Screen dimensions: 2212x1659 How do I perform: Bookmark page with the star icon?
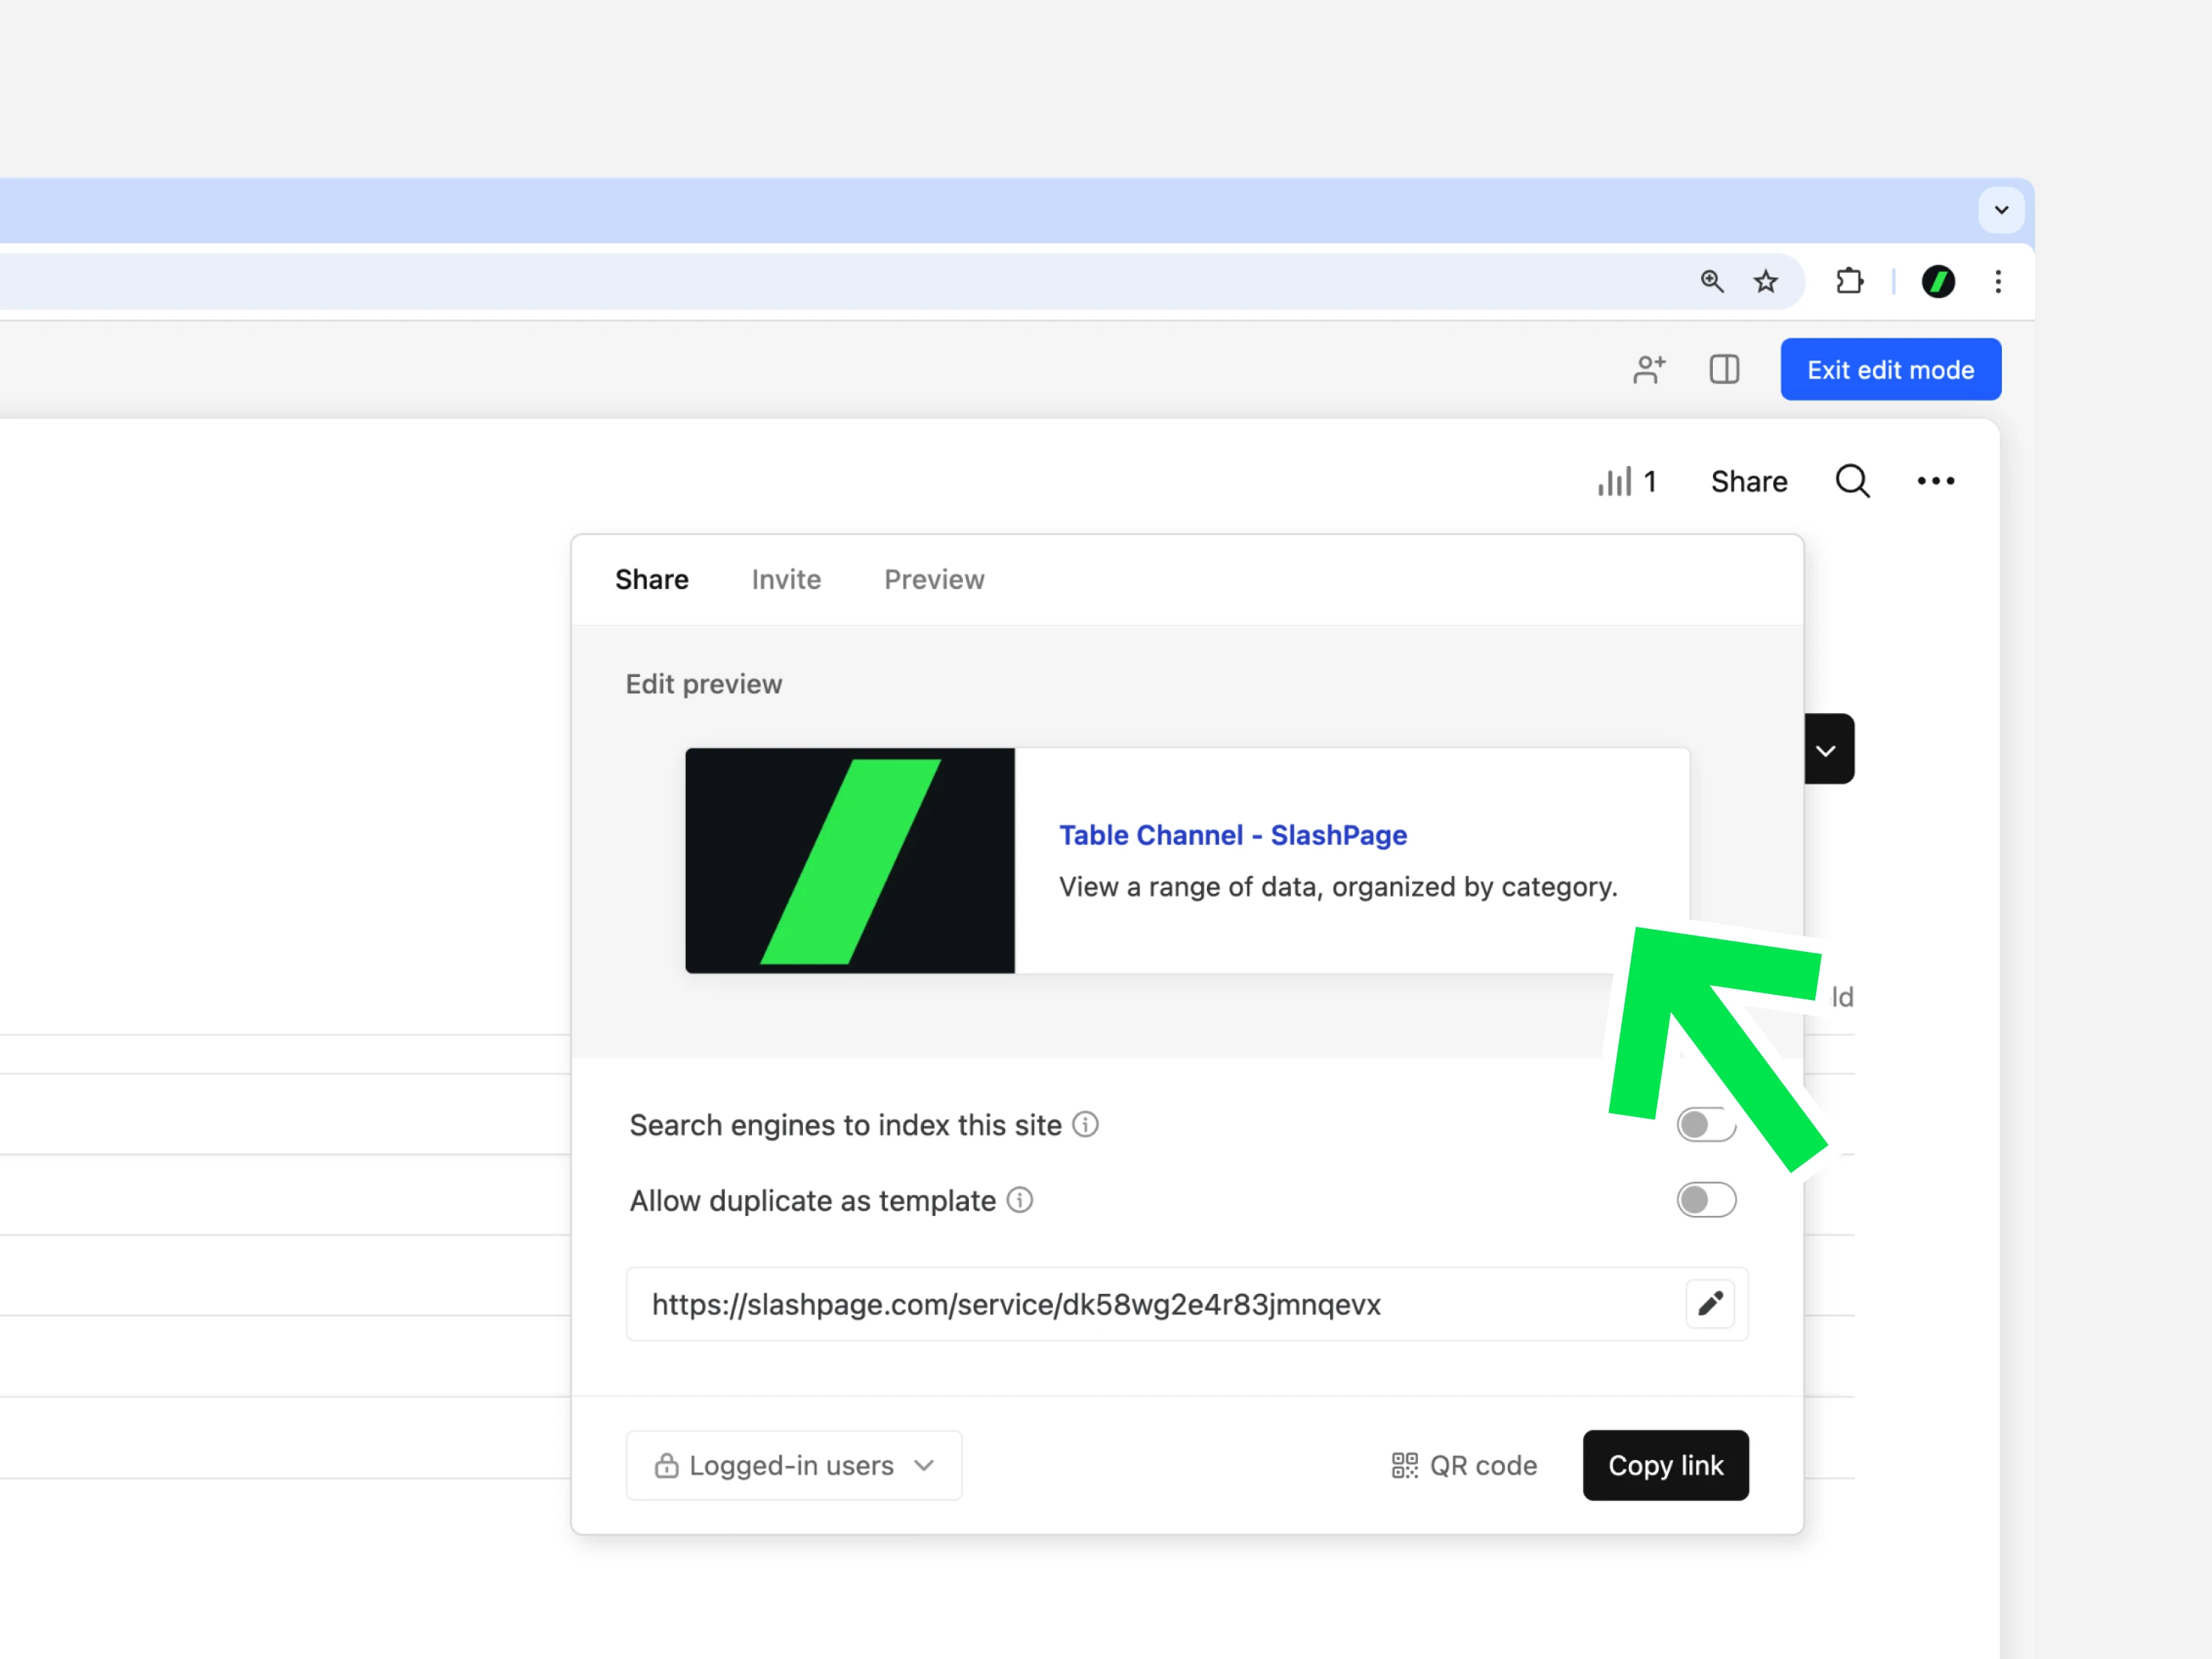tap(1766, 282)
